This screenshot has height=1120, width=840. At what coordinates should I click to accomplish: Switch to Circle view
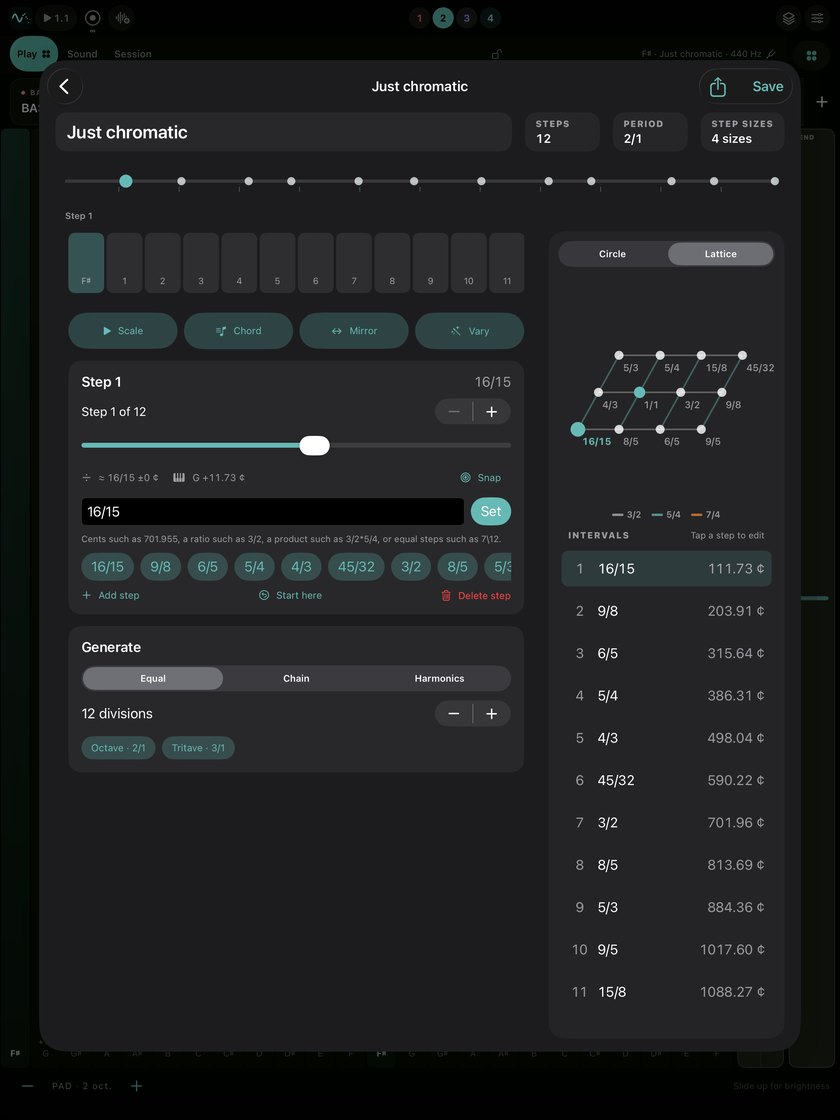[612, 254]
